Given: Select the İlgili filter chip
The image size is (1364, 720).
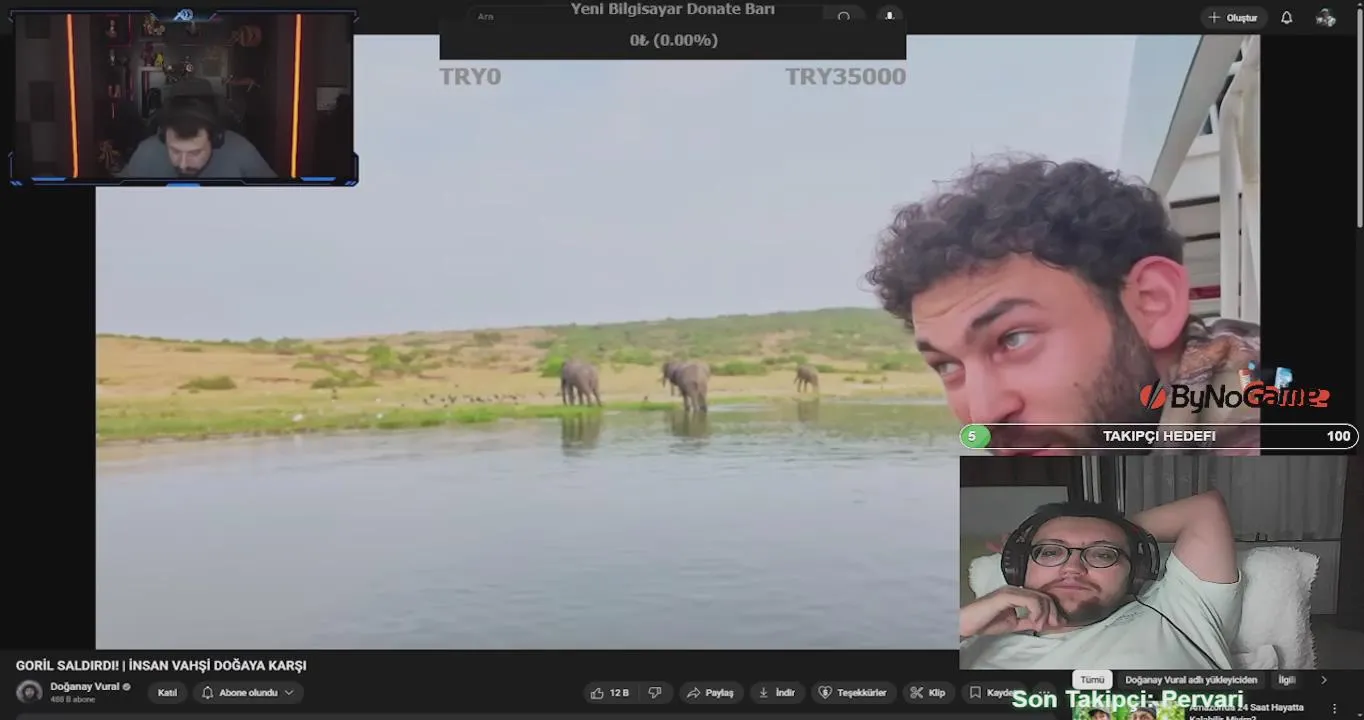Looking at the screenshot, I should tap(1287, 680).
